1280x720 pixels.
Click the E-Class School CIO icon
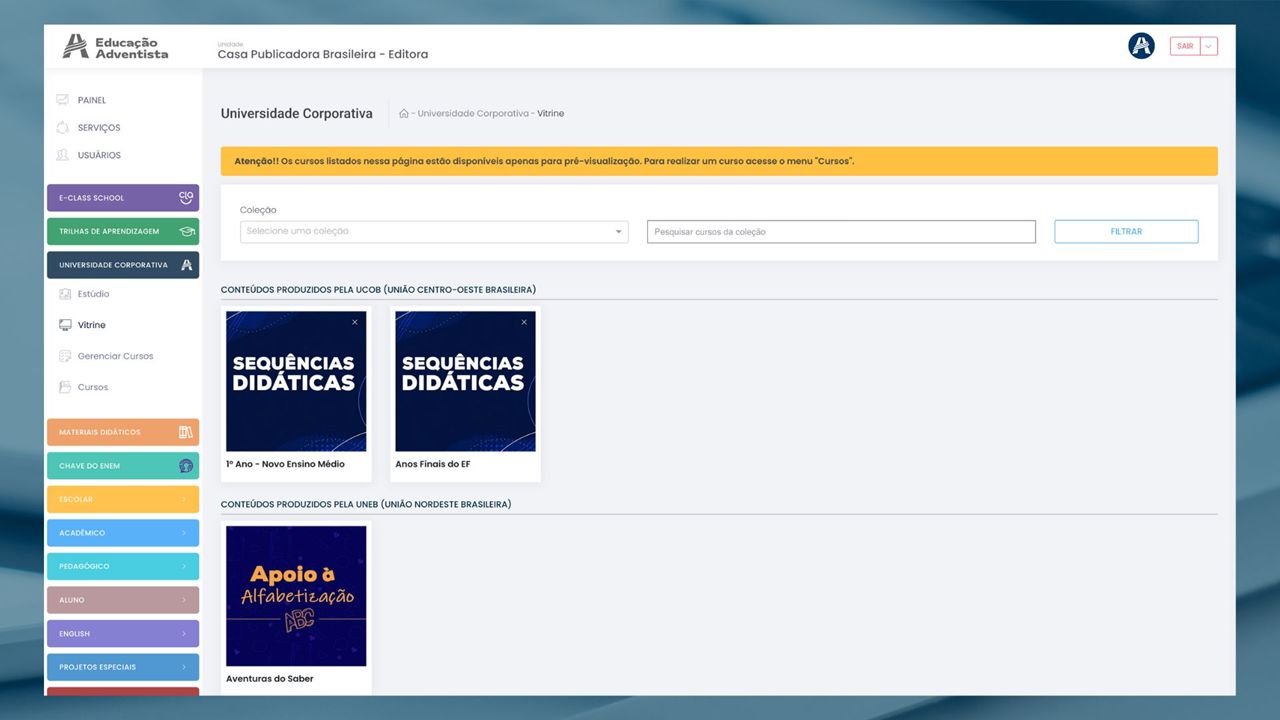(185, 198)
